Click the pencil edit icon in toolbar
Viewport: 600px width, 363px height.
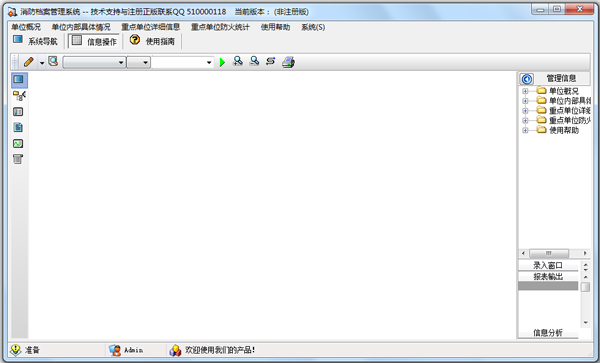click(x=29, y=62)
